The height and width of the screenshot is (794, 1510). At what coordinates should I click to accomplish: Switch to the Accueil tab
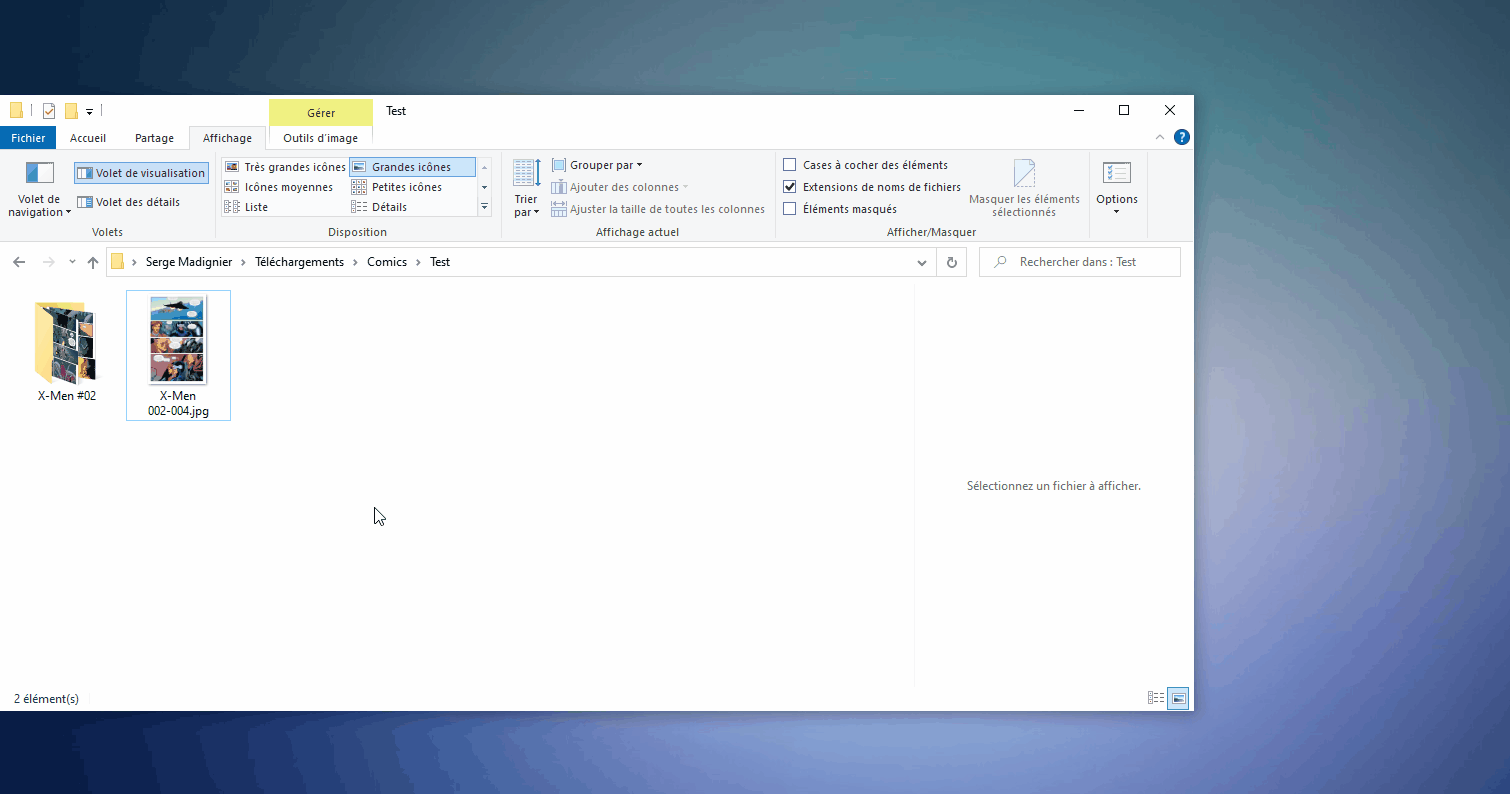pyautogui.click(x=88, y=138)
